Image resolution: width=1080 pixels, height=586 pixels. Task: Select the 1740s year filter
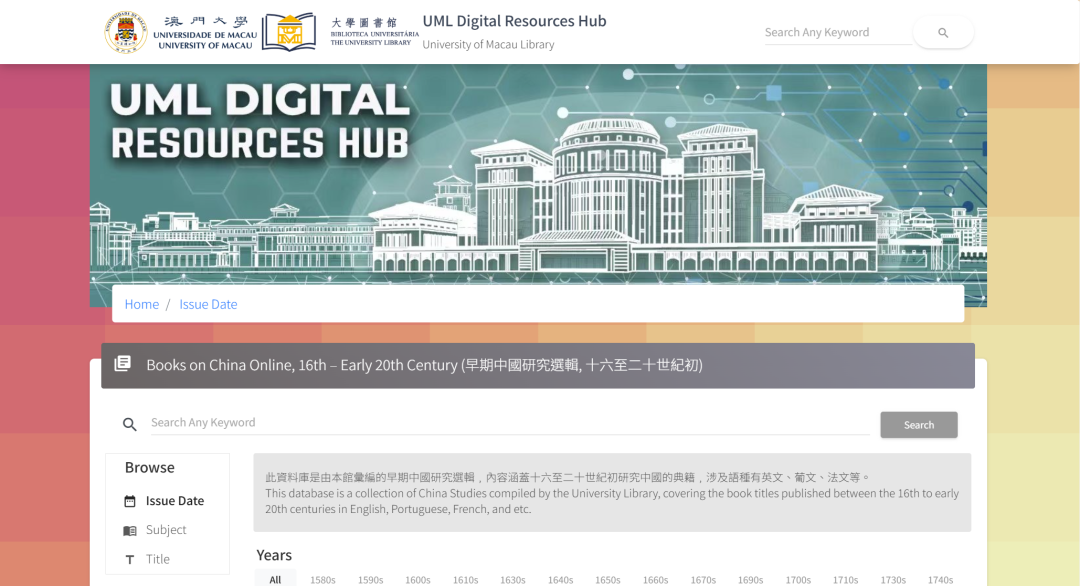[940, 579]
